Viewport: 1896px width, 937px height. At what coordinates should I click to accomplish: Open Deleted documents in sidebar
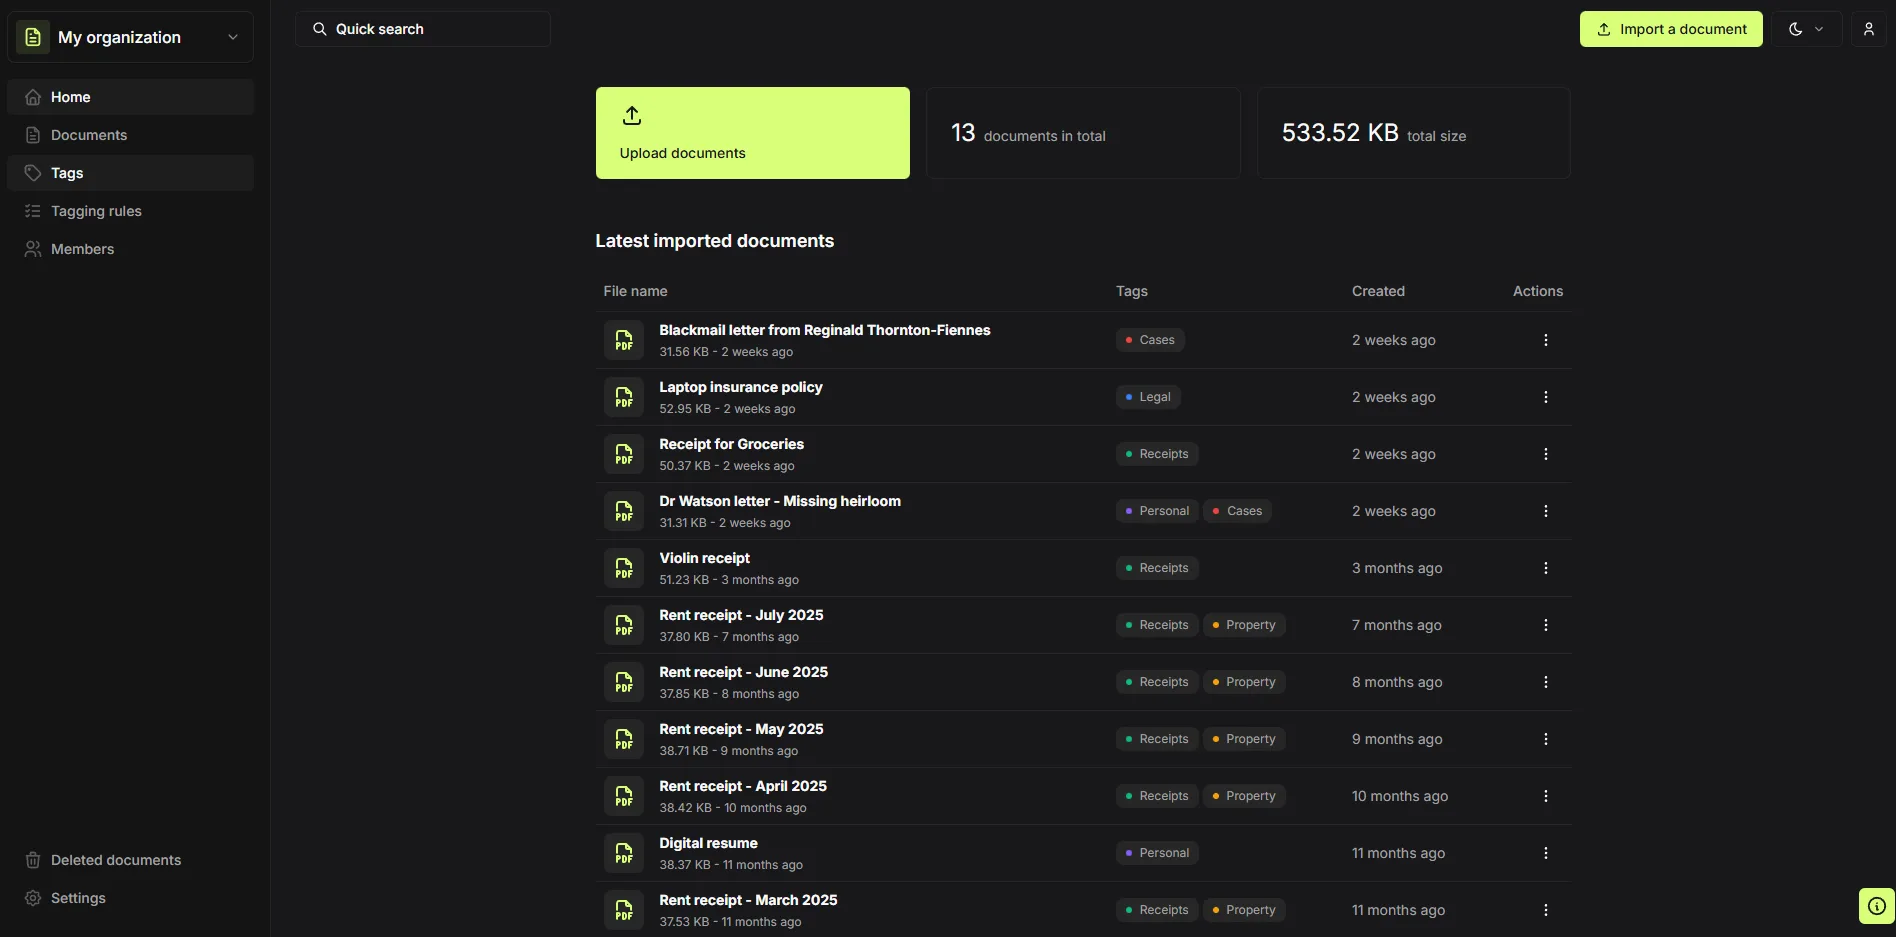(116, 860)
